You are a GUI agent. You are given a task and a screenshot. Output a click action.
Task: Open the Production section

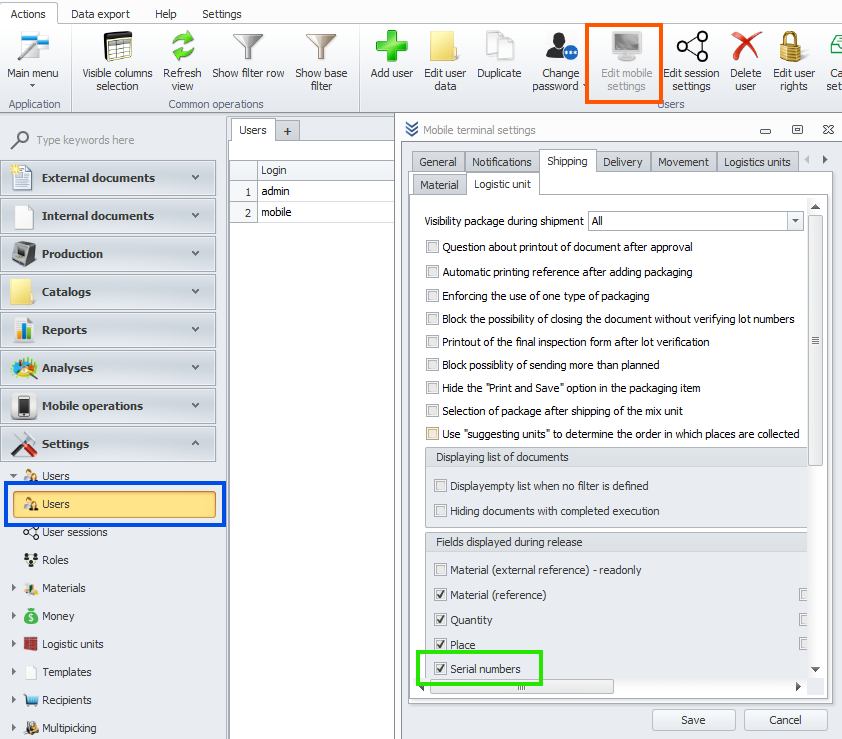point(108,253)
